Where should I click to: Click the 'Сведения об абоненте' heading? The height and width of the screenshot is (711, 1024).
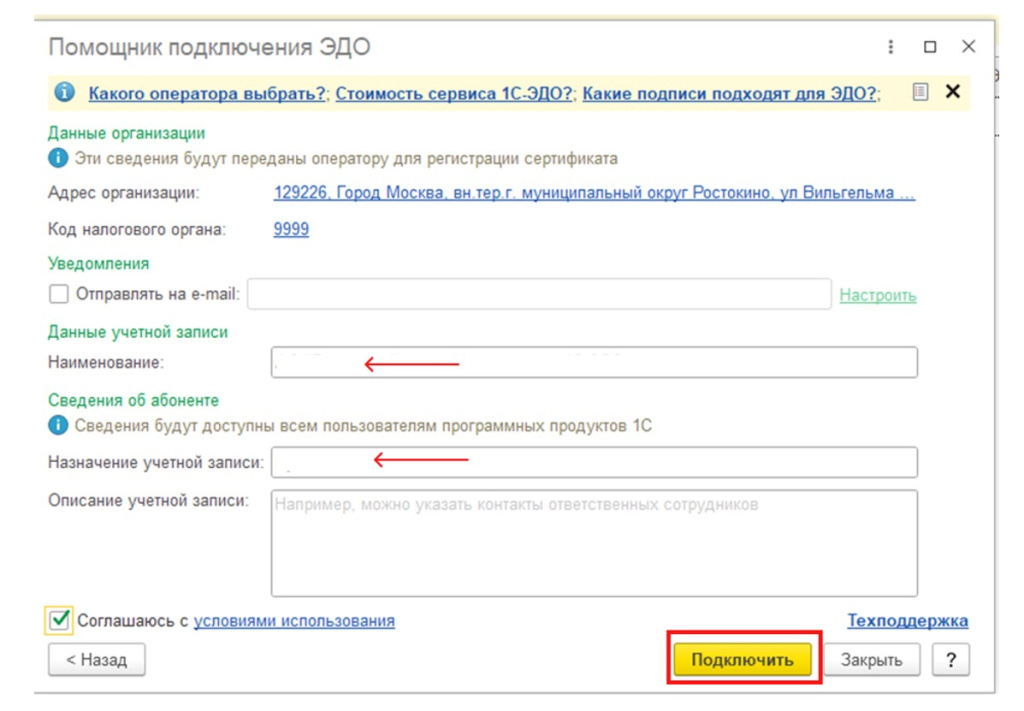pyautogui.click(x=133, y=400)
